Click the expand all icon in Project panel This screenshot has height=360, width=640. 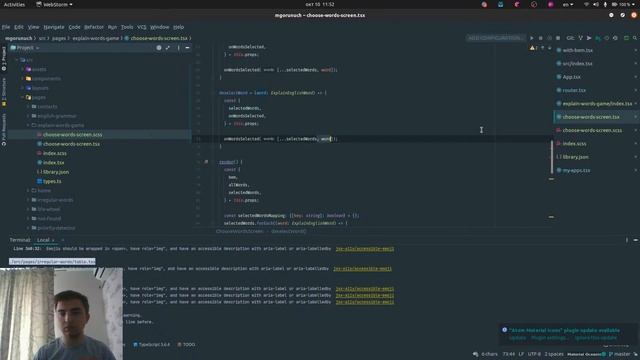(x=168, y=48)
